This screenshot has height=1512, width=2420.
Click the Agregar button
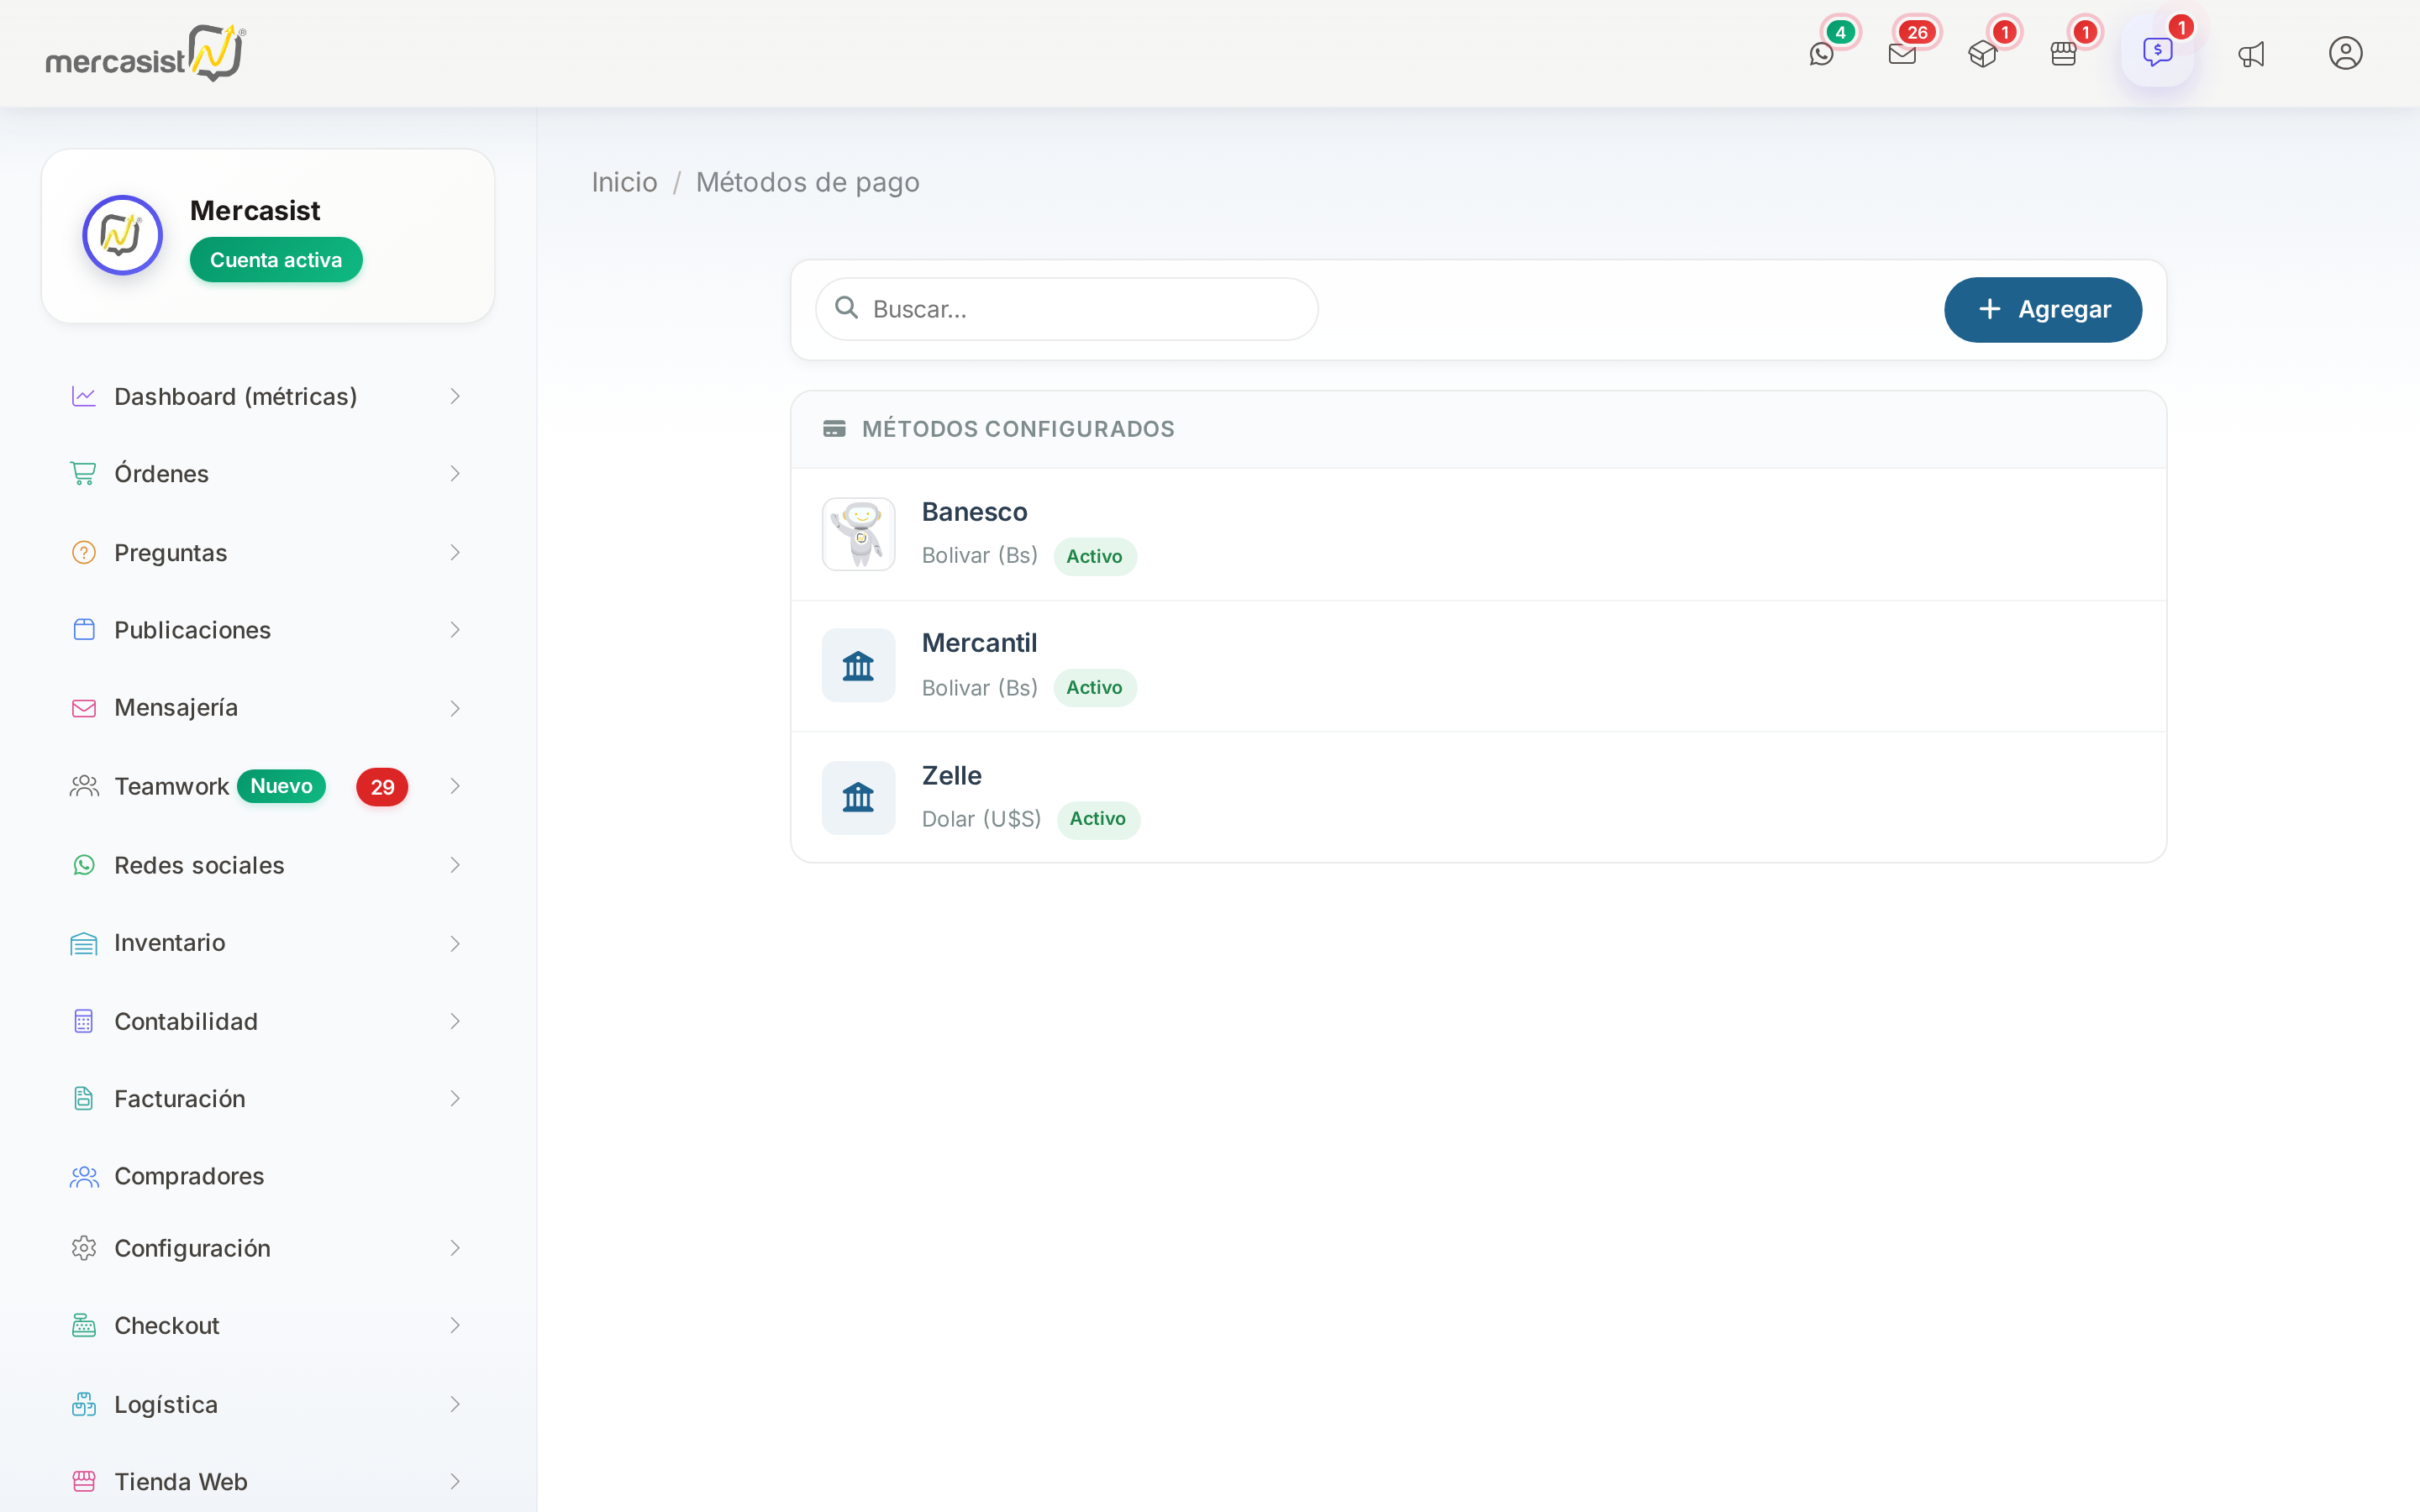tap(2043, 310)
